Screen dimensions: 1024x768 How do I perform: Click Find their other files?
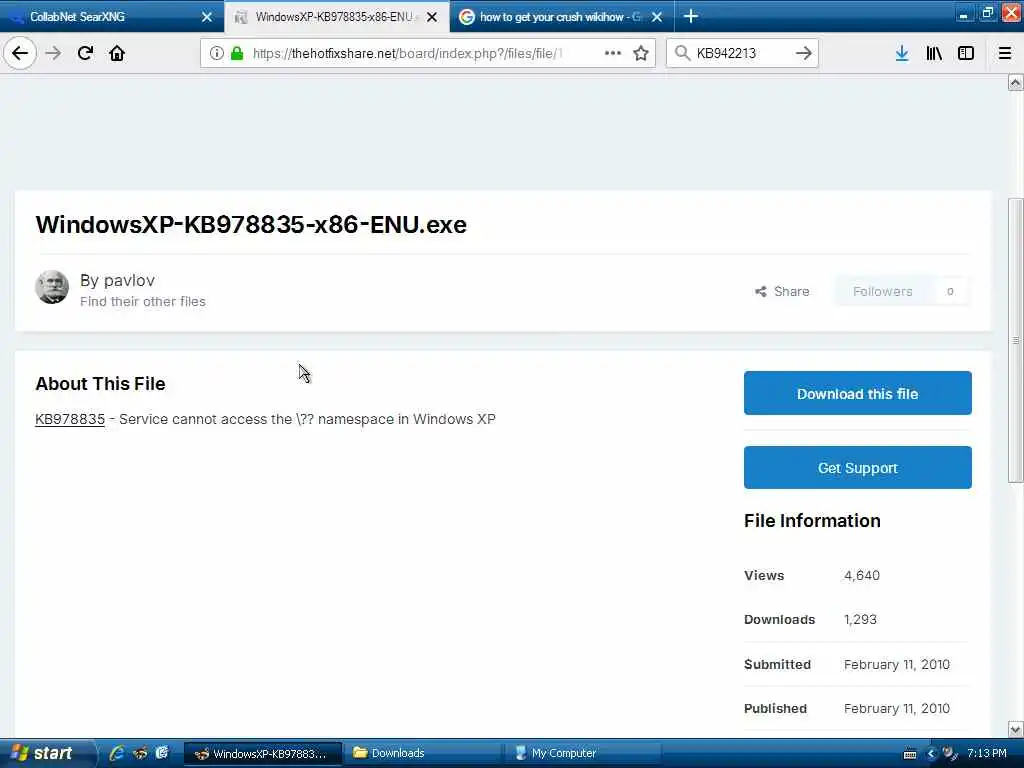[x=142, y=301]
